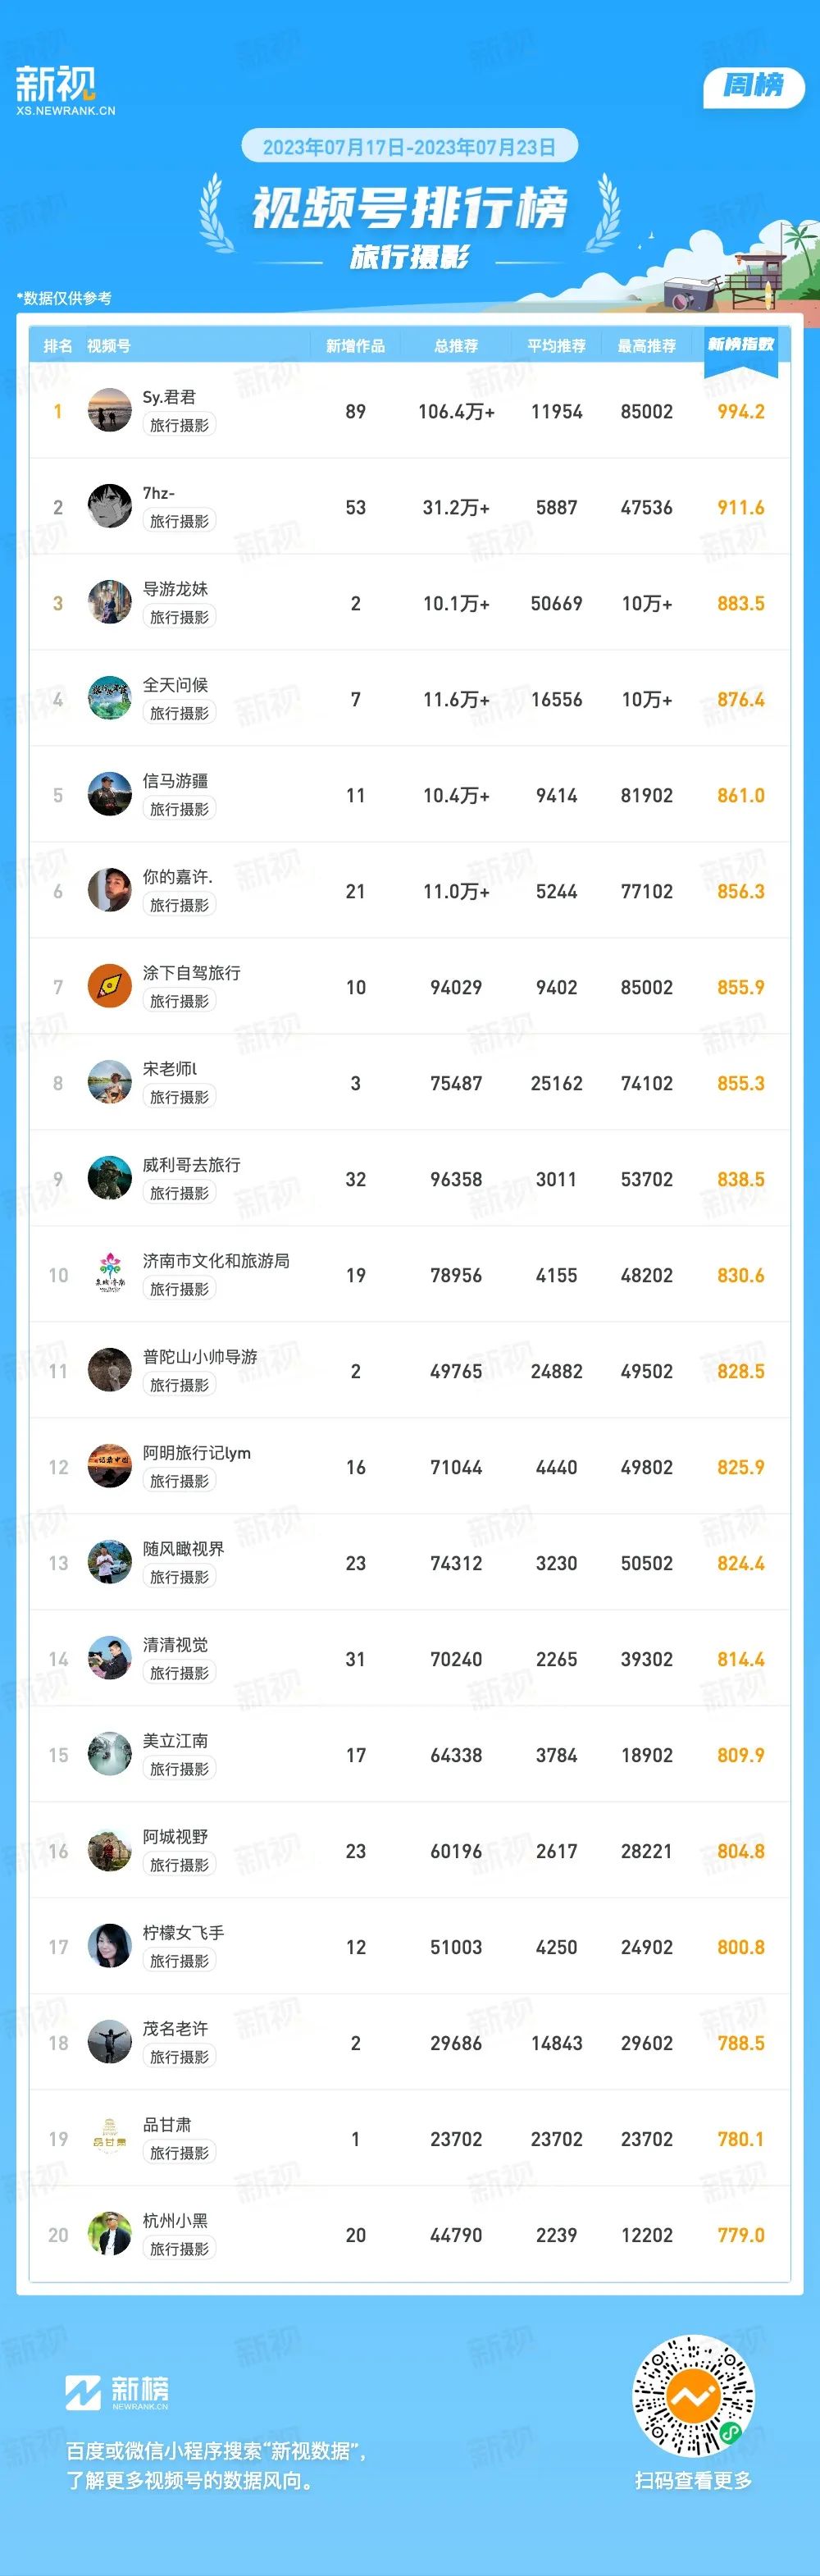Click the 周榜 weekly badge
820x2576 pixels.
click(754, 86)
